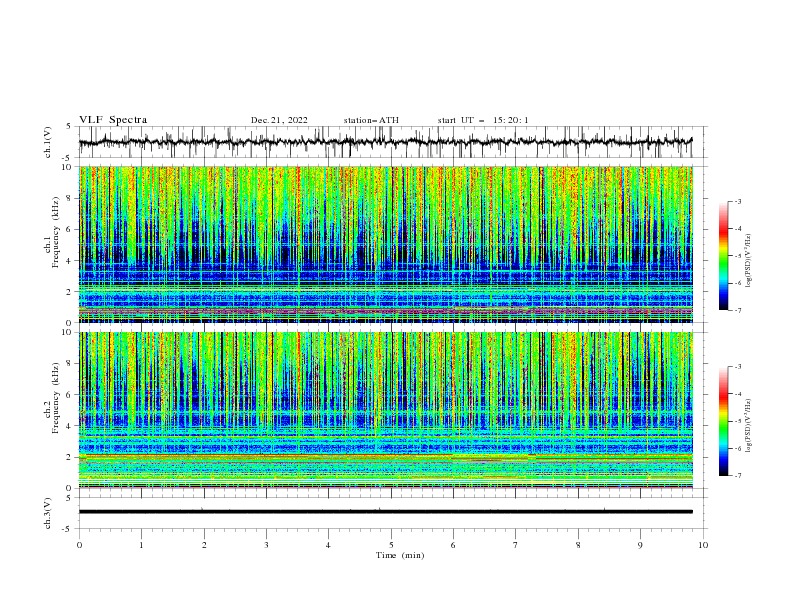Click the 'station=ATH' label
This screenshot has height=612, width=792.
pyautogui.click(x=371, y=120)
